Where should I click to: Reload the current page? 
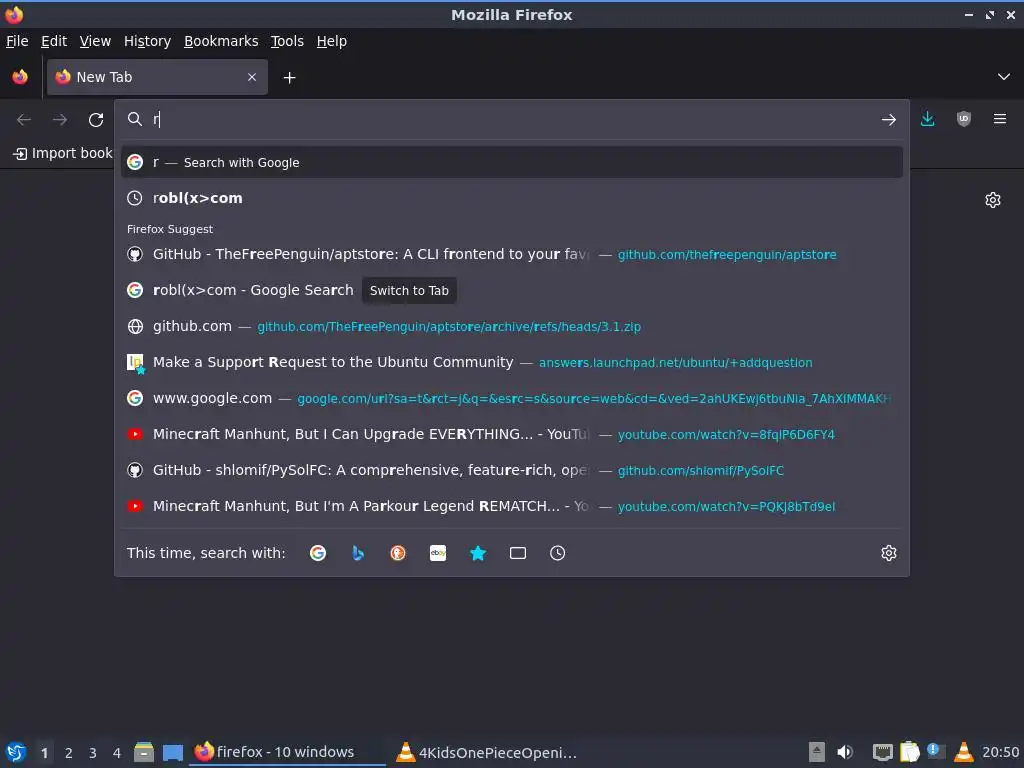[96, 120]
